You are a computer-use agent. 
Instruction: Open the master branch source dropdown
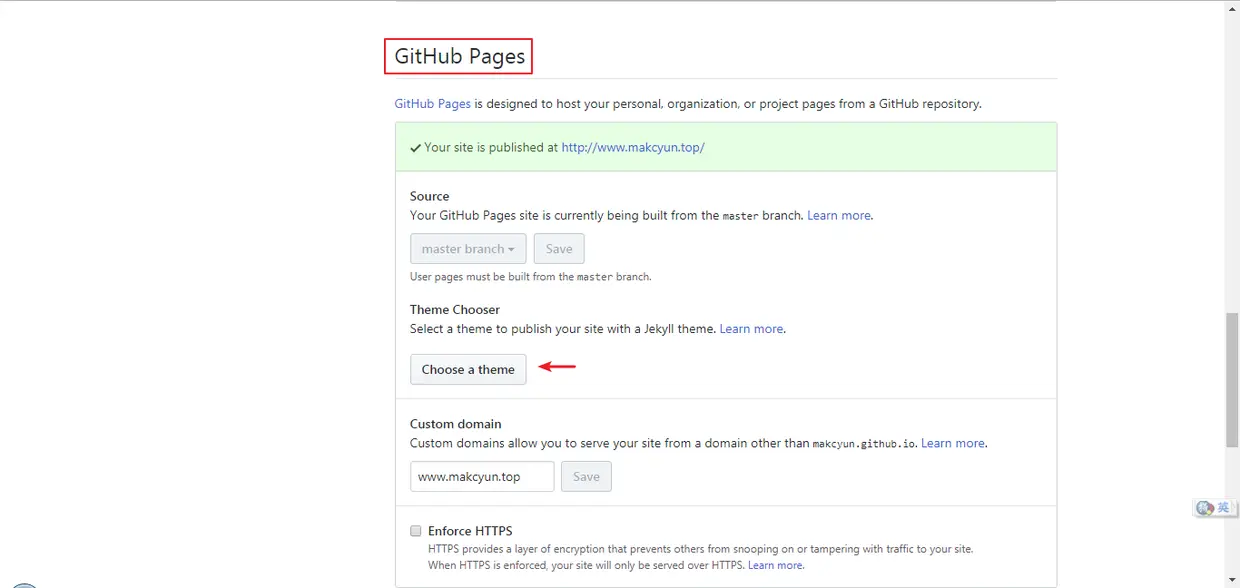(x=468, y=249)
